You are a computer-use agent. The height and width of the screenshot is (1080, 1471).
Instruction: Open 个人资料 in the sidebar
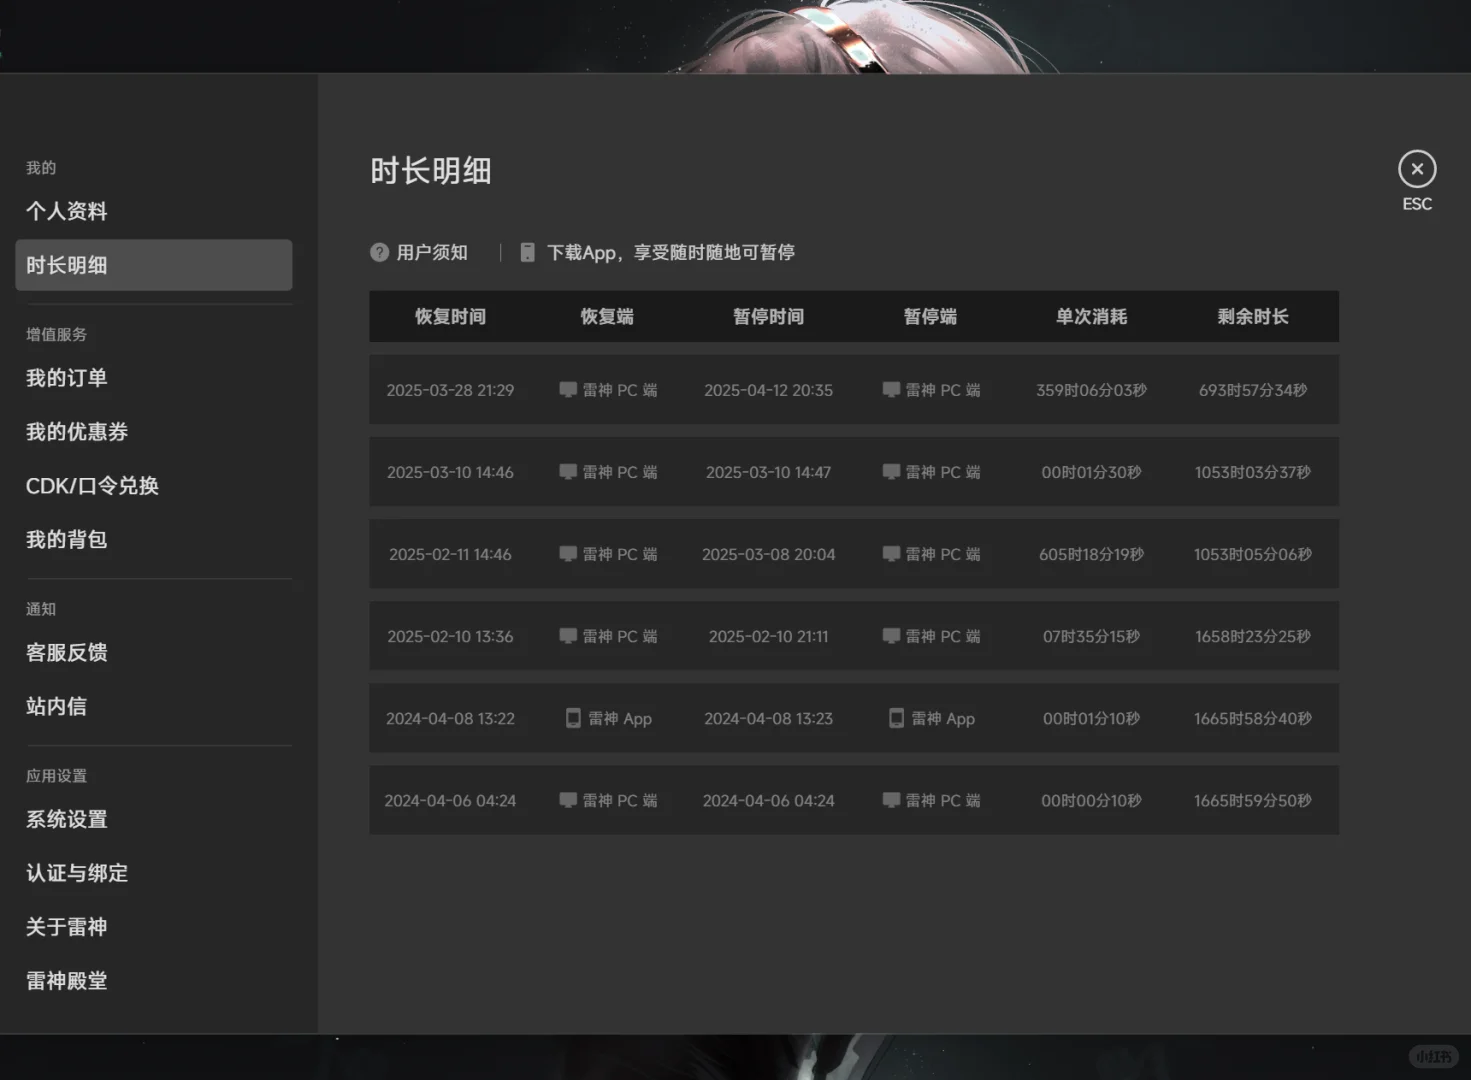click(x=66, y=211)
